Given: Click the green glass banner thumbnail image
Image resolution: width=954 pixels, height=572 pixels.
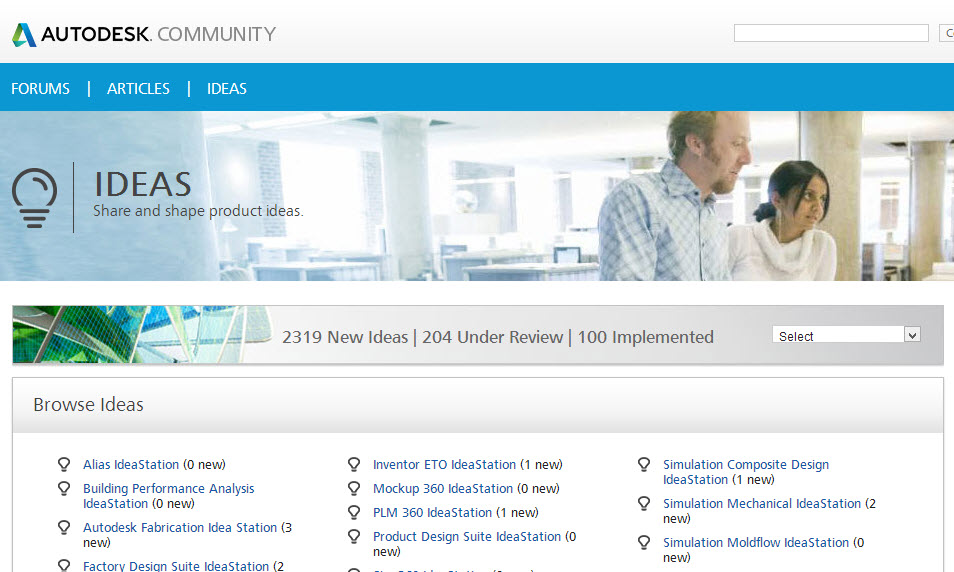Looking at the screenshot, I should [x=142, y=335].
